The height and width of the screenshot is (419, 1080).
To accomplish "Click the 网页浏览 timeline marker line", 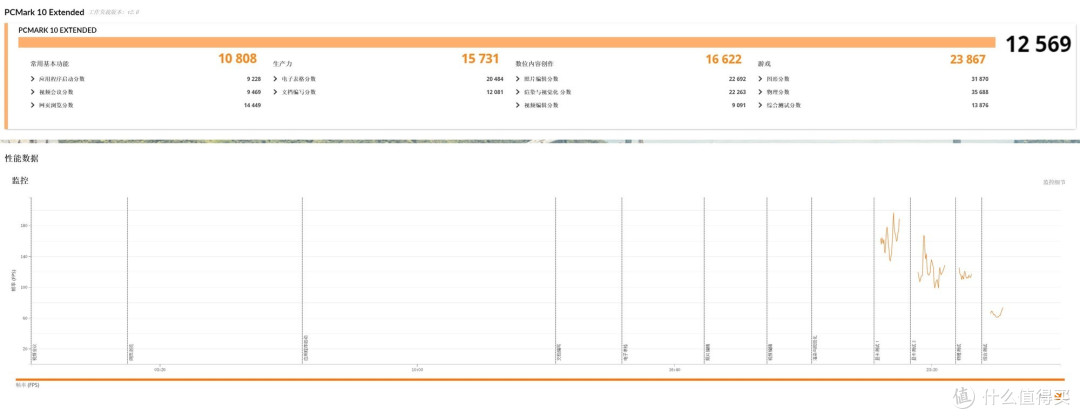I will coord(127,280).
